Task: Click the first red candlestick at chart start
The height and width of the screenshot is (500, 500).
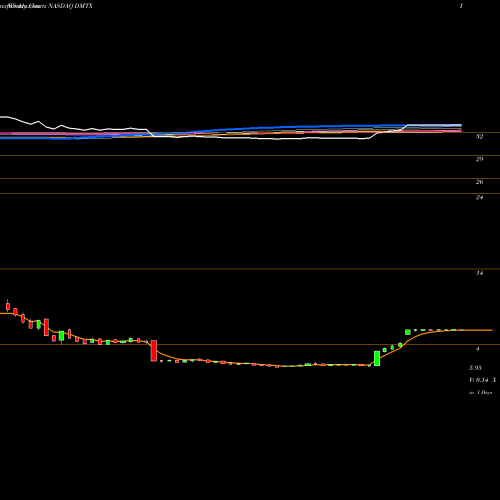Action: pyautogui.click(x=8, y=306)
